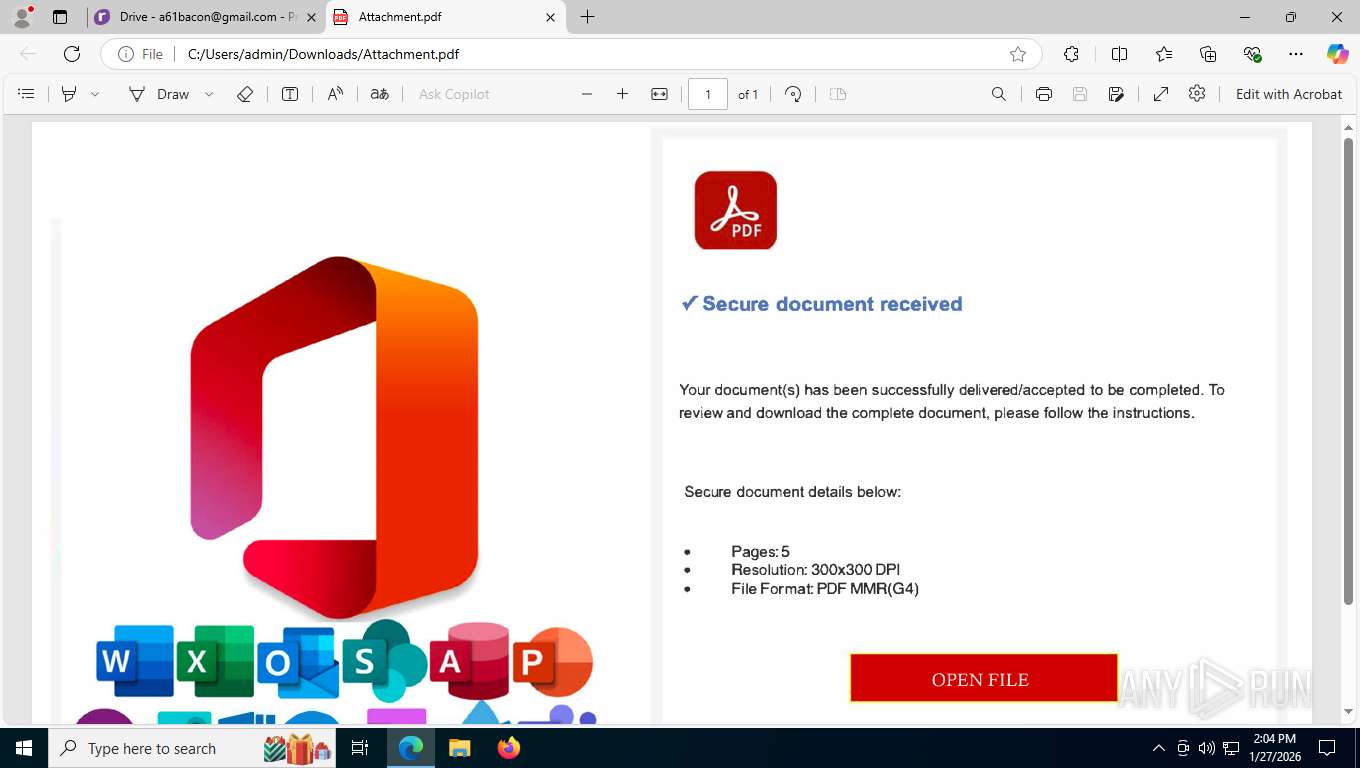
Task: Search within the PDF
Action: click(999, 94)
